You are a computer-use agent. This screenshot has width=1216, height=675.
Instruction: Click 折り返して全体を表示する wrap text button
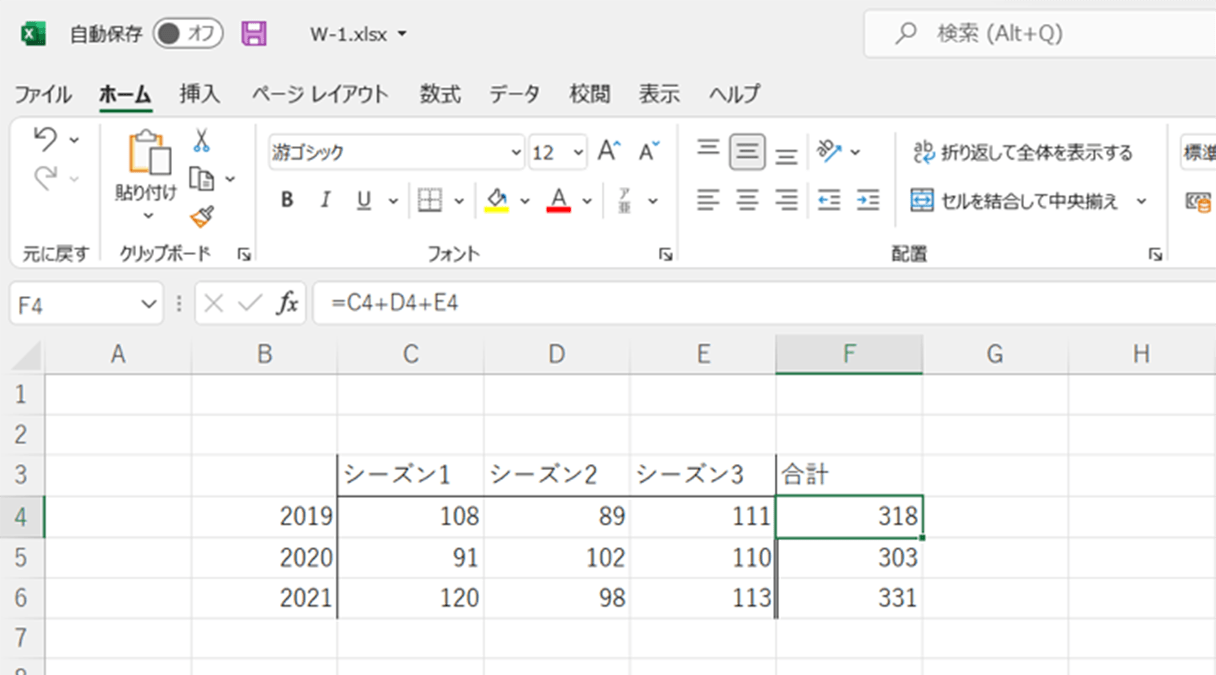(1023, 153)
